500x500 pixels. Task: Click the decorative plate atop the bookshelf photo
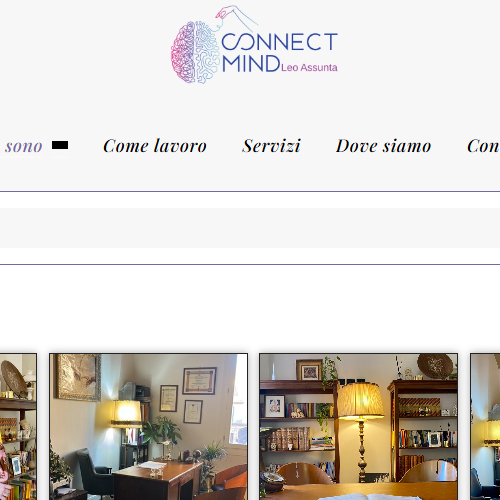point(435,366)
